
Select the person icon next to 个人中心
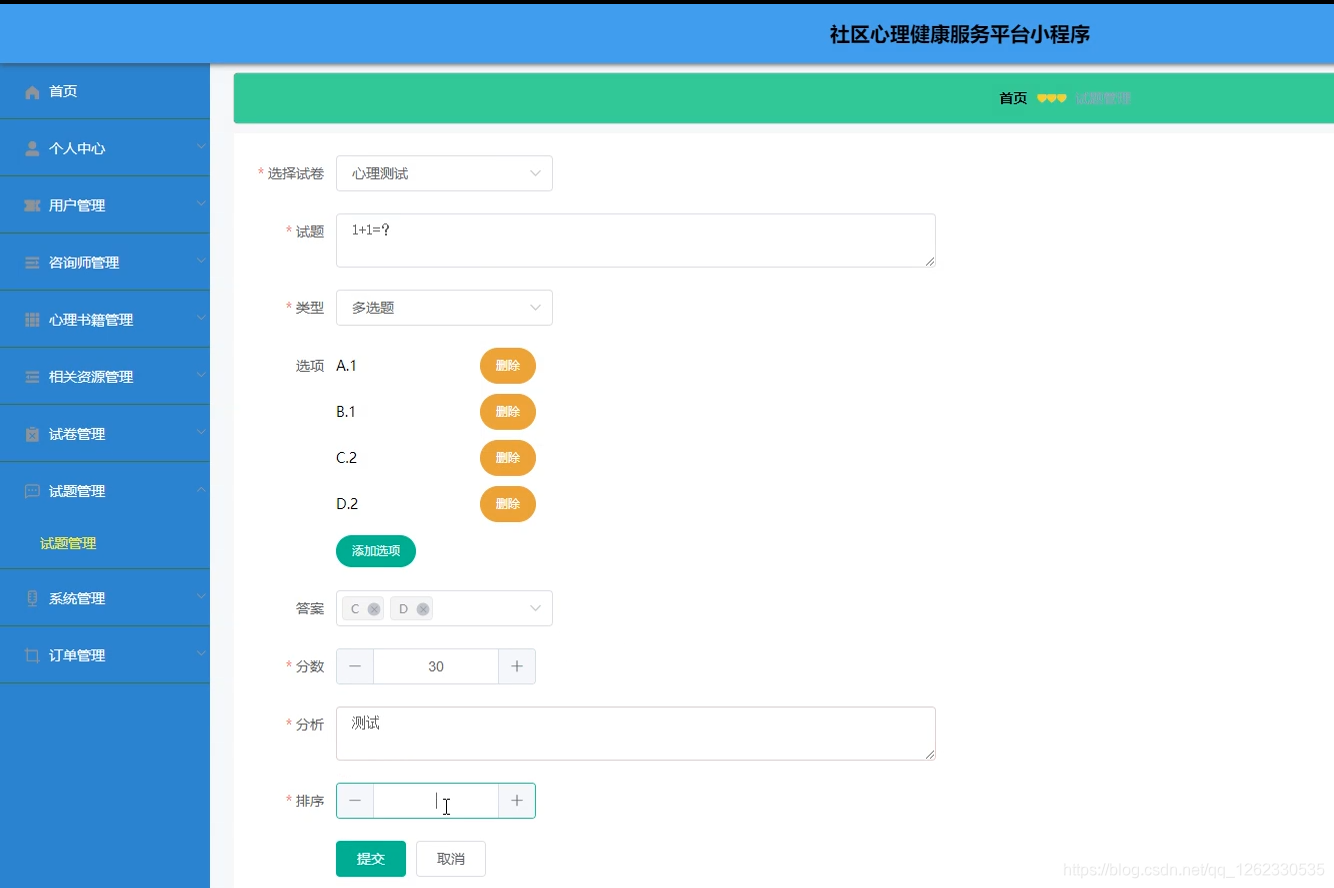(x=31, y=148)
